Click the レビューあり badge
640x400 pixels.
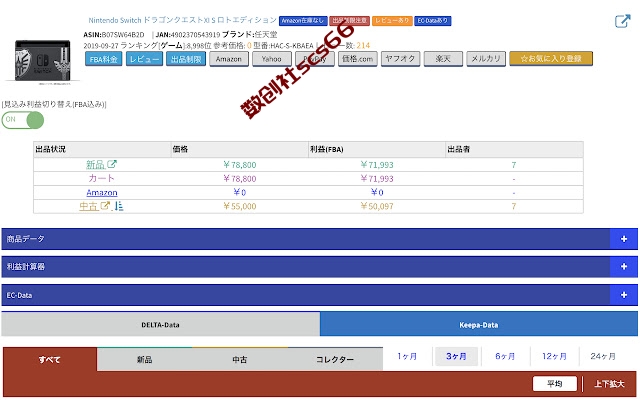click(392, 20)
